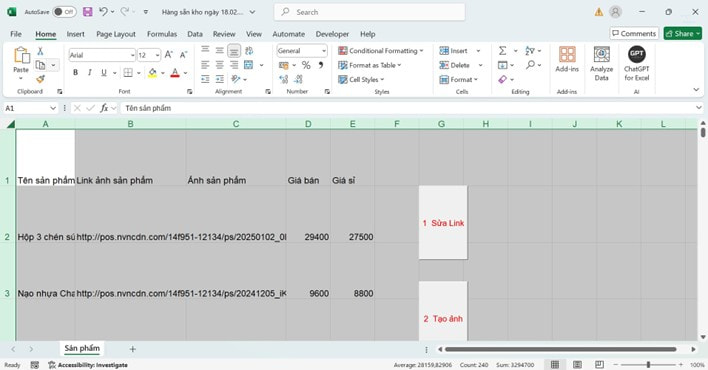
Task: Click the Paste clipboard icon
Action: click(21, 56)
